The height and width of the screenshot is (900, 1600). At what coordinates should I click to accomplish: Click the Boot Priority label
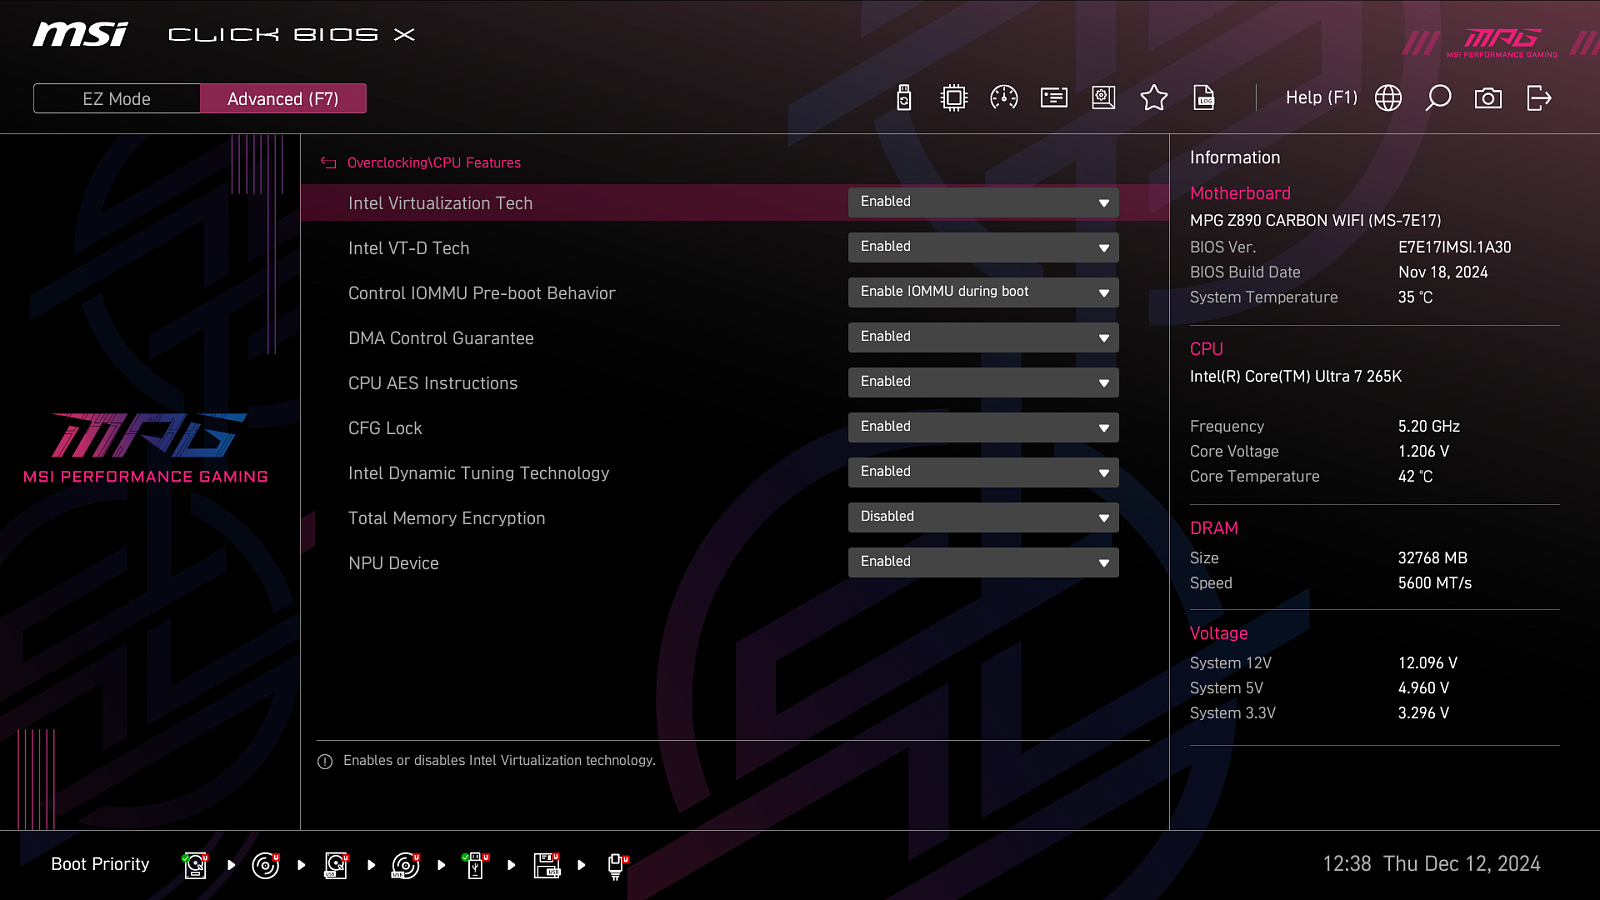click(x=100, y=864)
